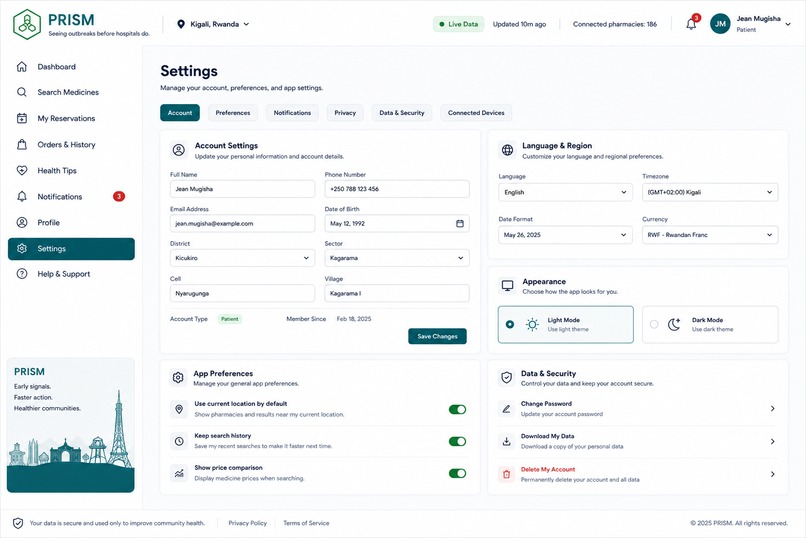The image size is (806, 538).
Task: Switch to the Privacy tab
Action: pyautogui.click(x=345, y=113)
